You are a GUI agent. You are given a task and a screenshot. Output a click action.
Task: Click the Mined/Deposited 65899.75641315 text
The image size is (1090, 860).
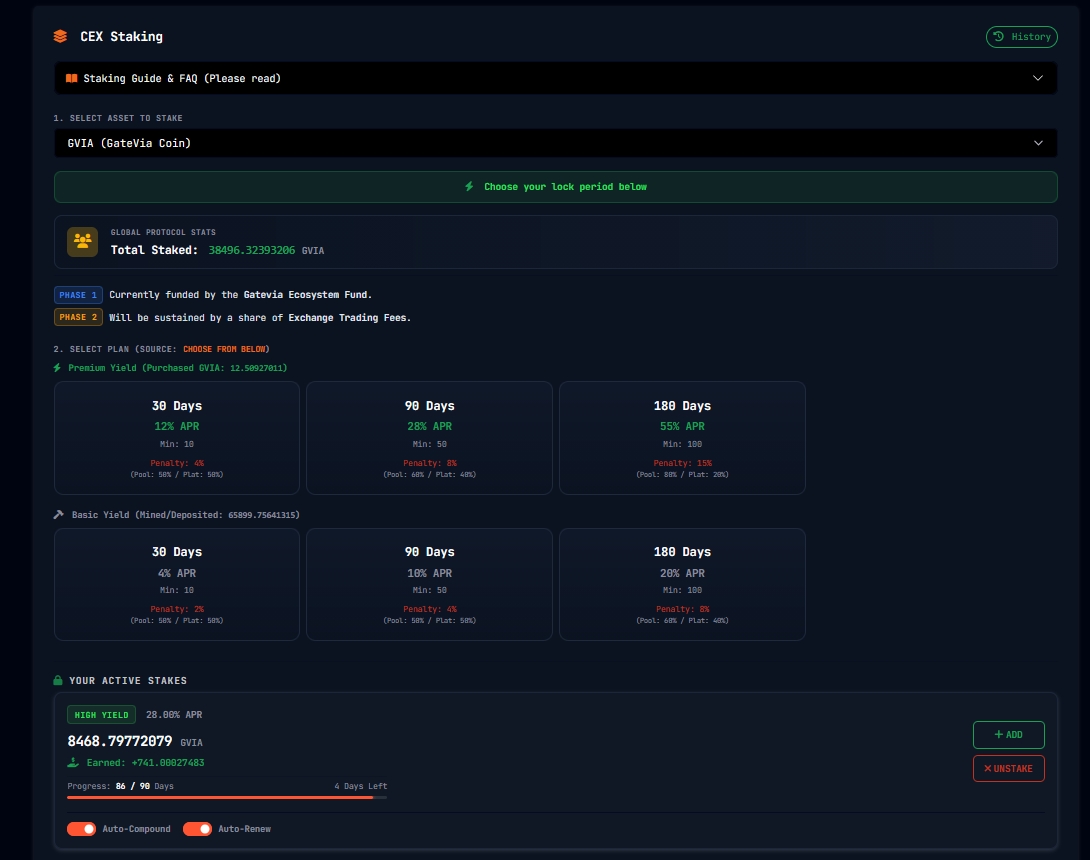point(218,514)
